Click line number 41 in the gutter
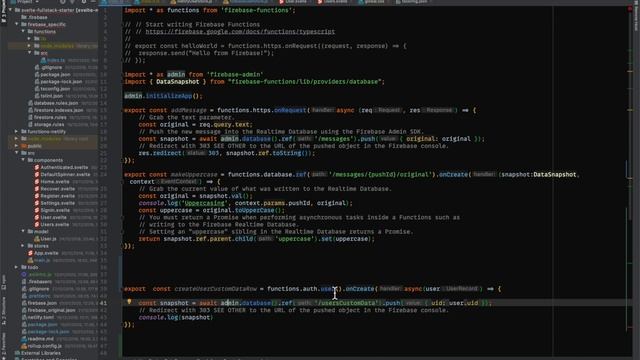Viewport: 640px width, 360px height. (x=103, y=303)
